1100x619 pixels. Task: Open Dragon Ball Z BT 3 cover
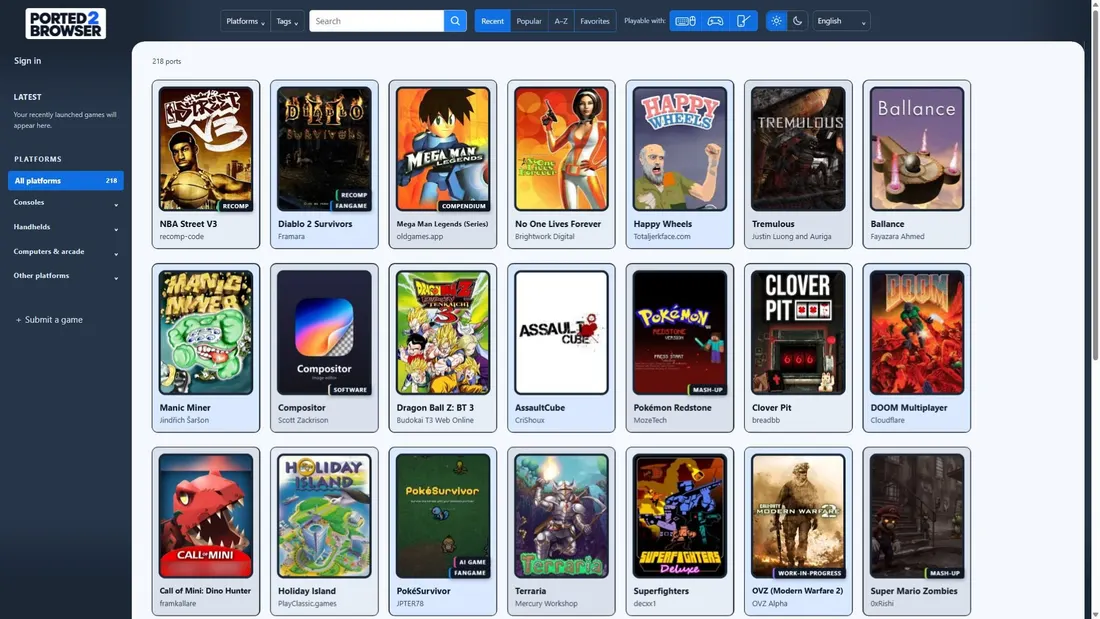click(443, 333)
